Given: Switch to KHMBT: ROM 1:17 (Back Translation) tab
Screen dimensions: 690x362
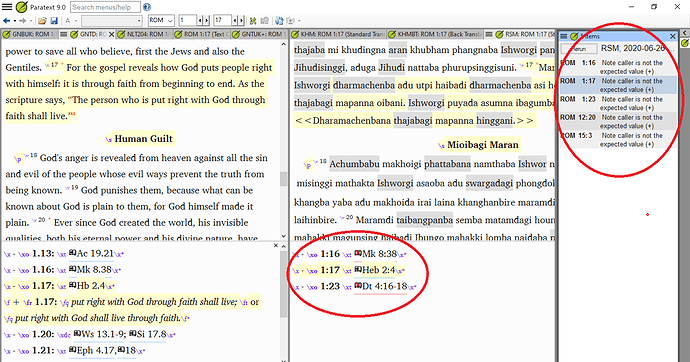Looking at the screenshot, I should pyautogui.click(x=435, y=34).
